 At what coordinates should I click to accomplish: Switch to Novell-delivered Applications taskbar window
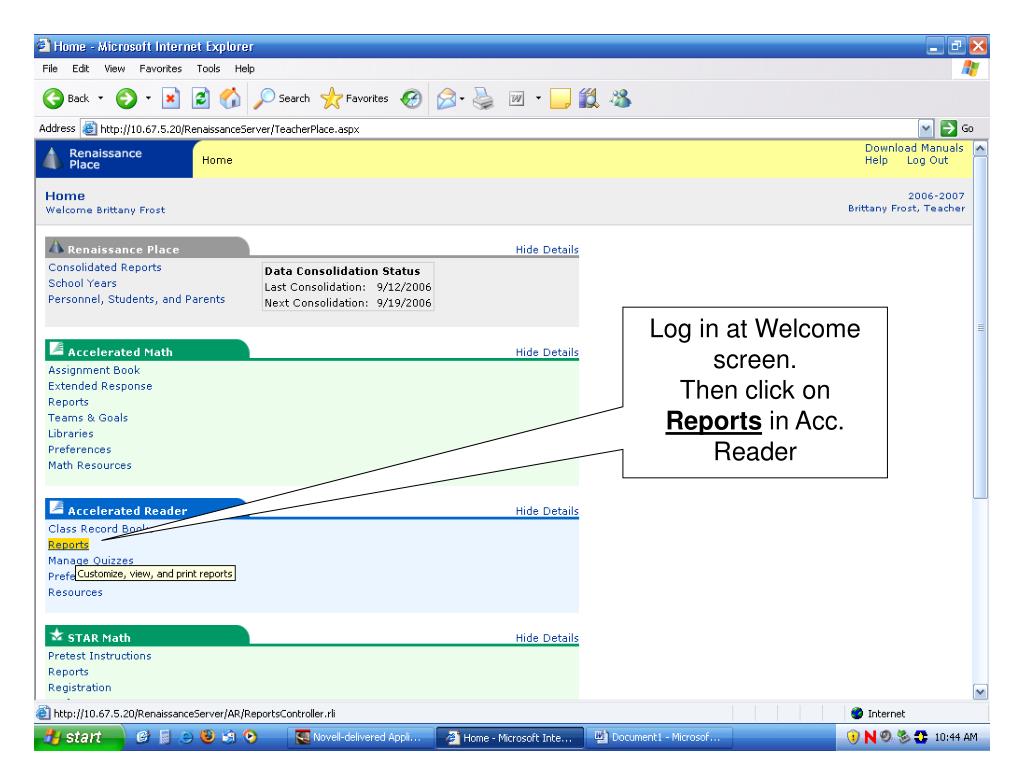point(362,737)
